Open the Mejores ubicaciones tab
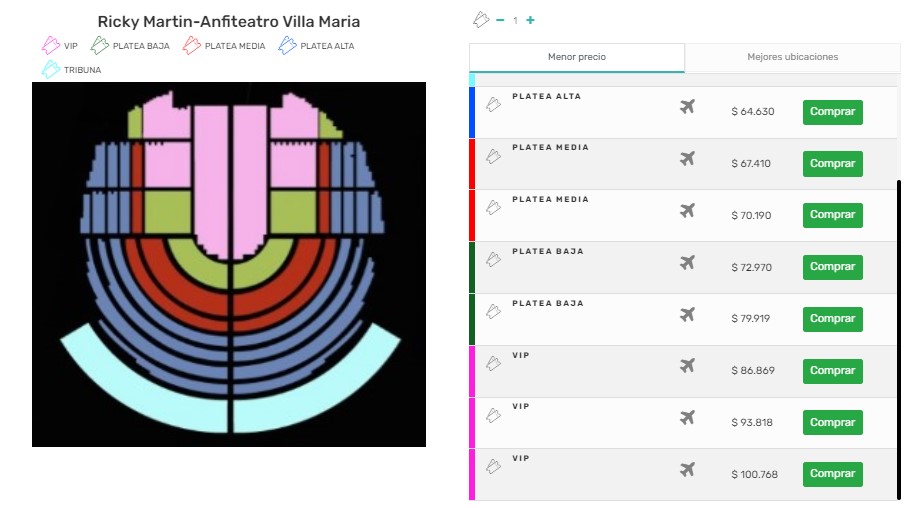Screen dimensions: 920x508 792,57
